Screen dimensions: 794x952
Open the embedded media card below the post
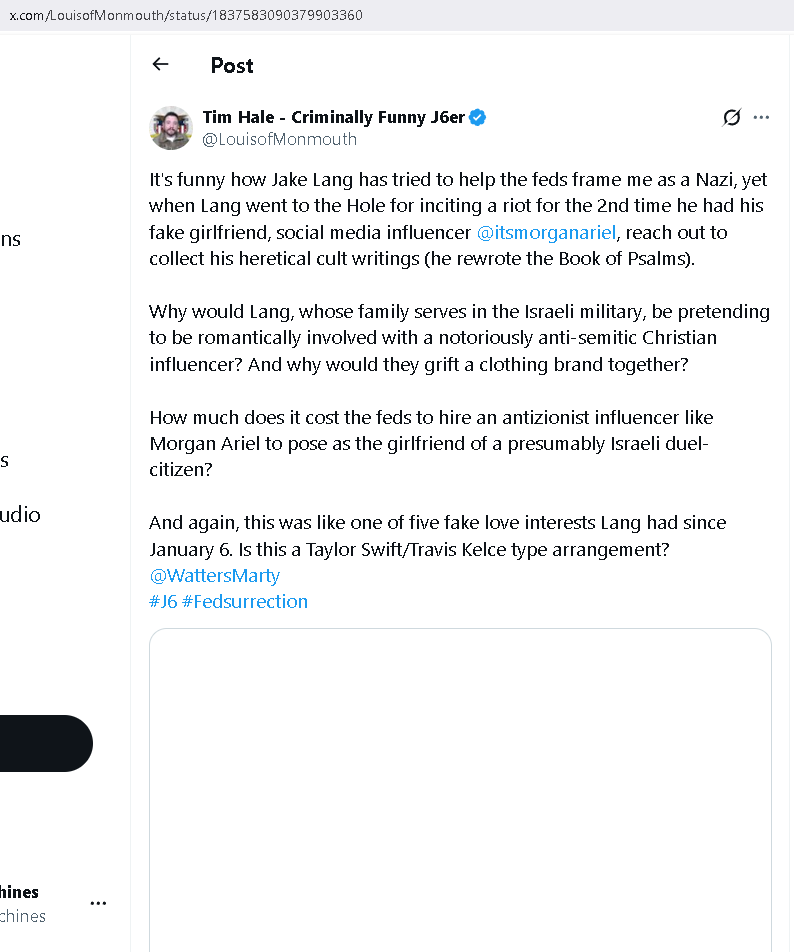point(460,790)
